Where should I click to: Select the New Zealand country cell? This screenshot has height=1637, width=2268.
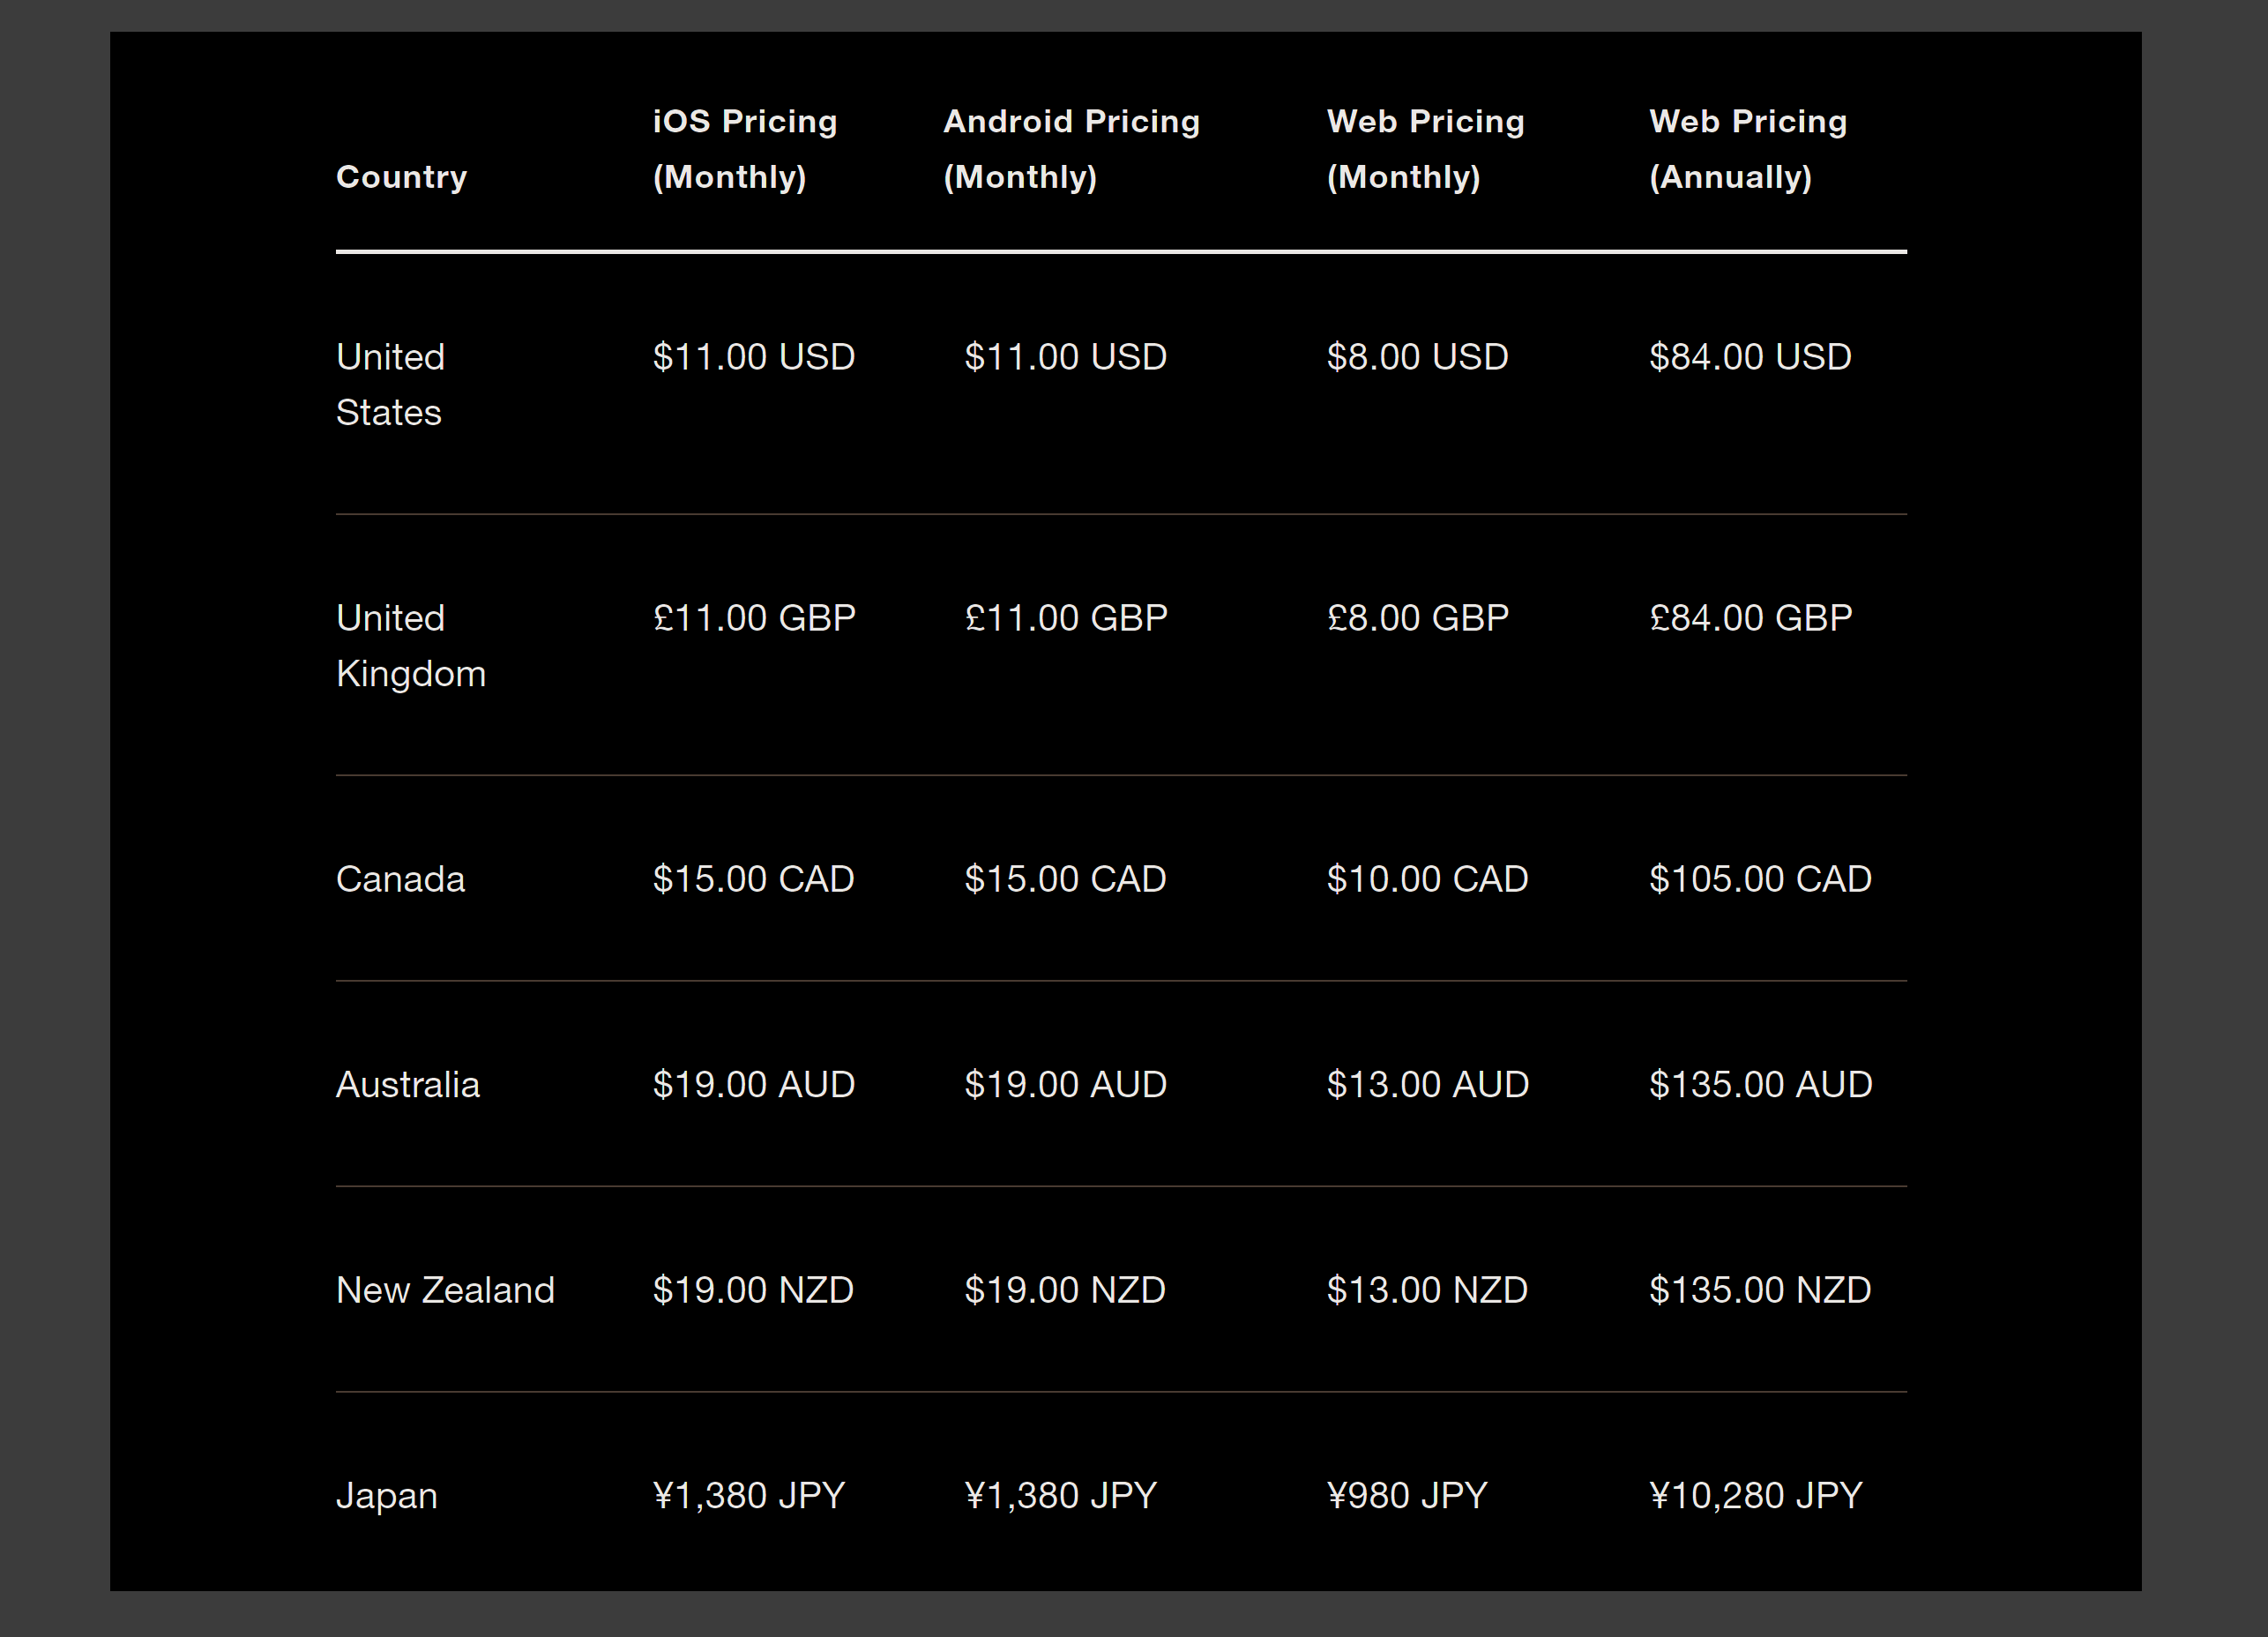click(x=445, y=1290)
